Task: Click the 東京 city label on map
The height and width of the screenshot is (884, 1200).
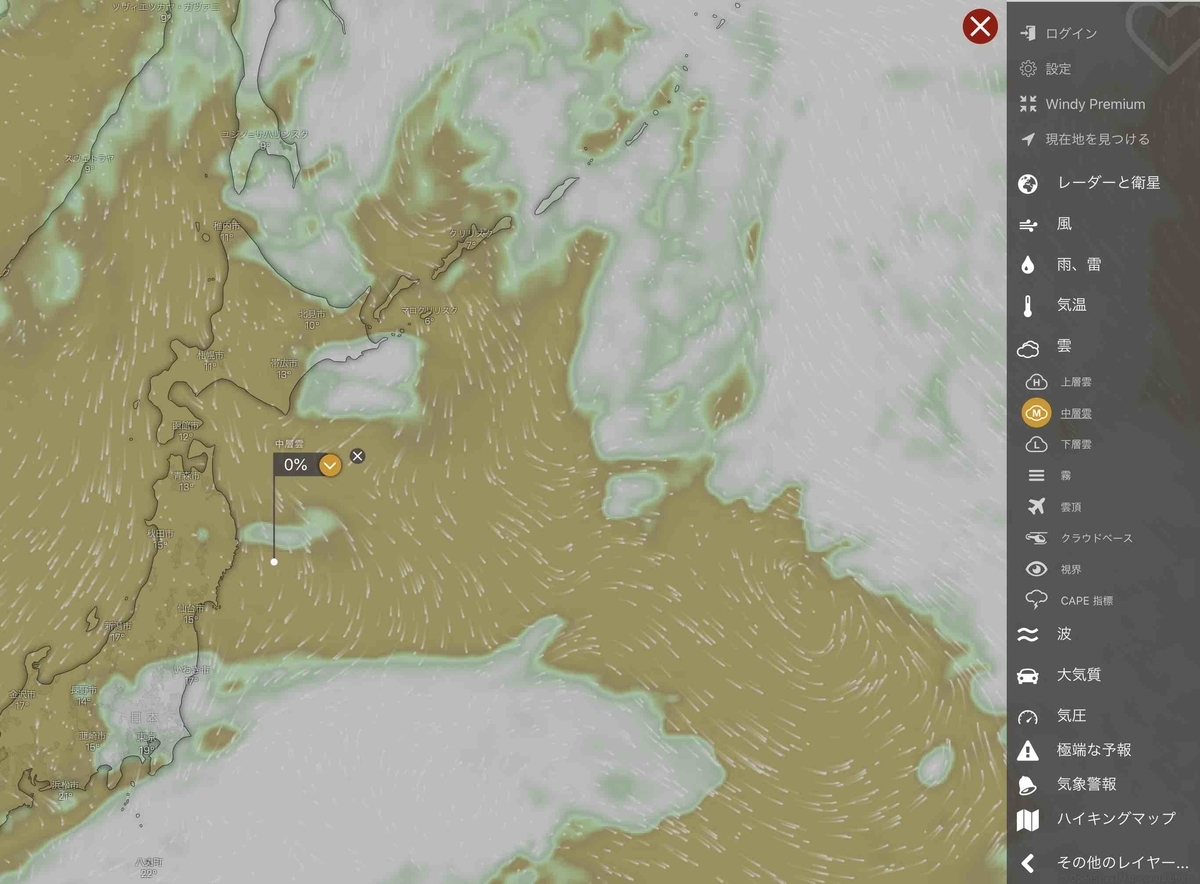Action: coord(146,736)
